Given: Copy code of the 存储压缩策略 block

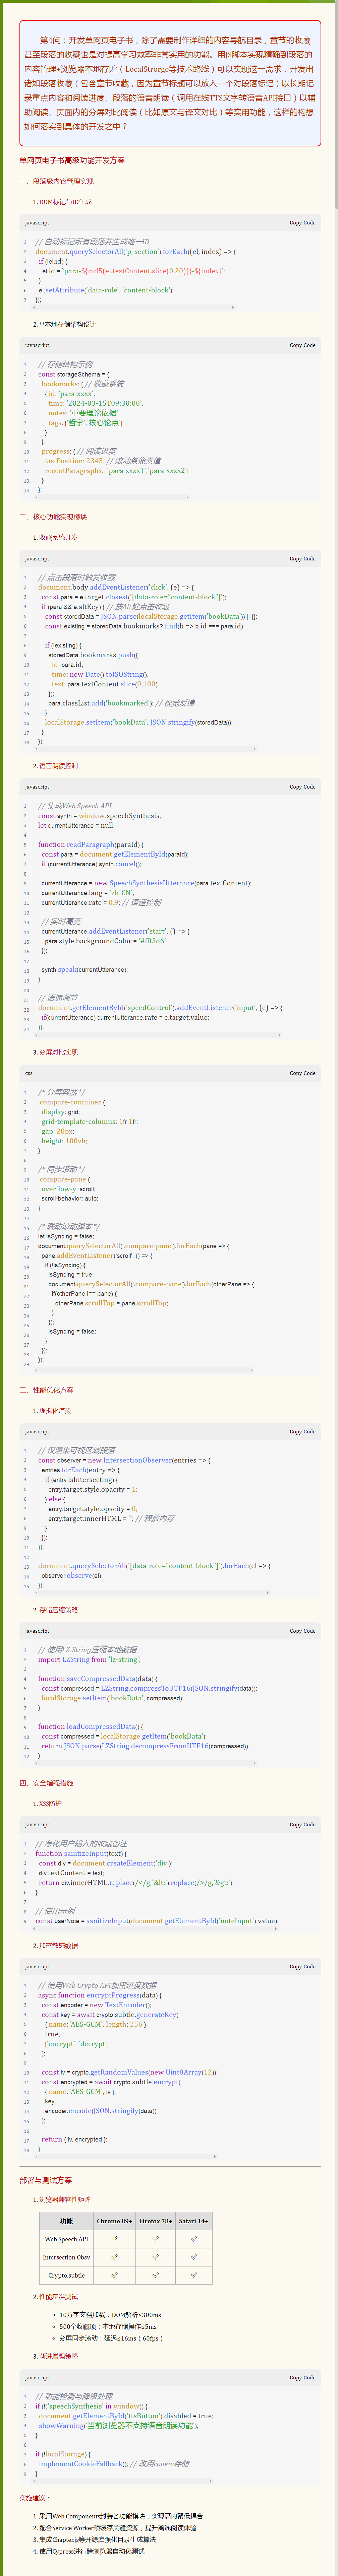Looking at the screenshot, I should 302,1631.
